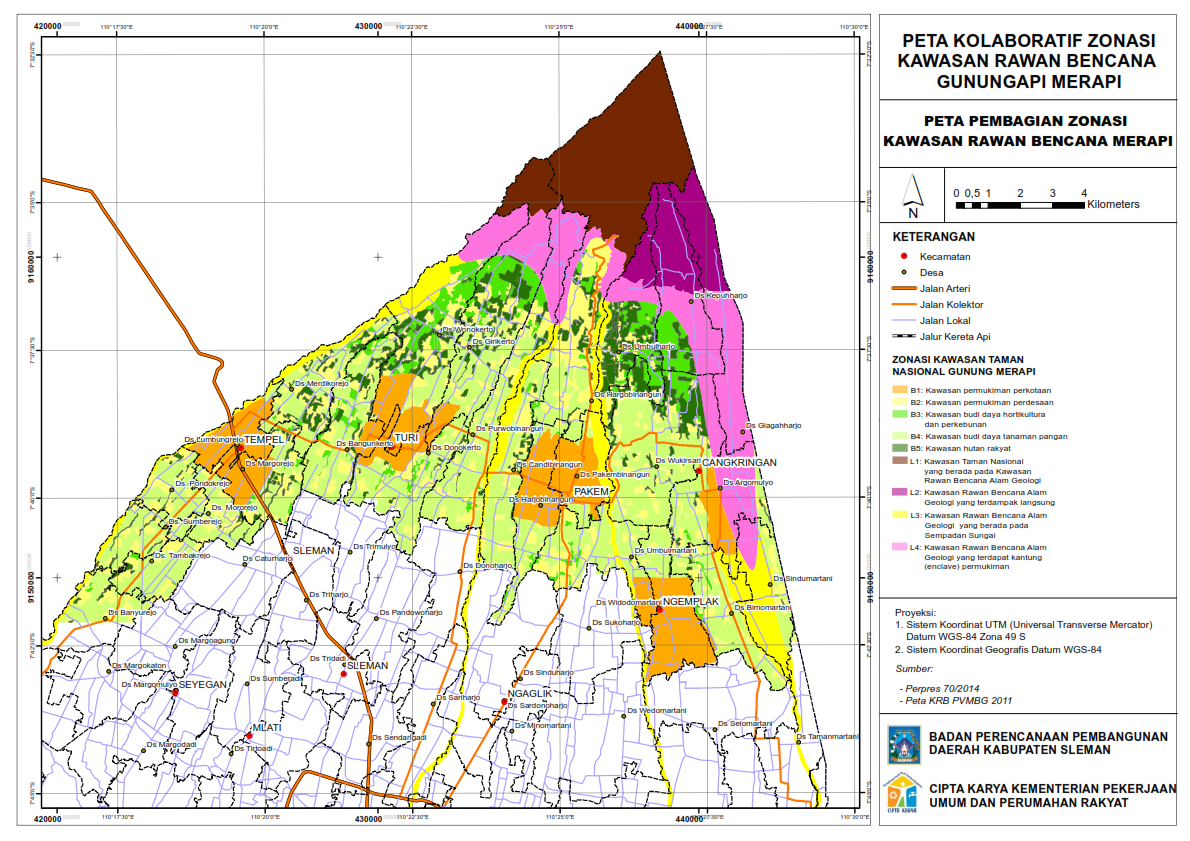Select the B3 horticulture green swatch
Viewport: 1190px width, 841px height.
click(900, 413)
